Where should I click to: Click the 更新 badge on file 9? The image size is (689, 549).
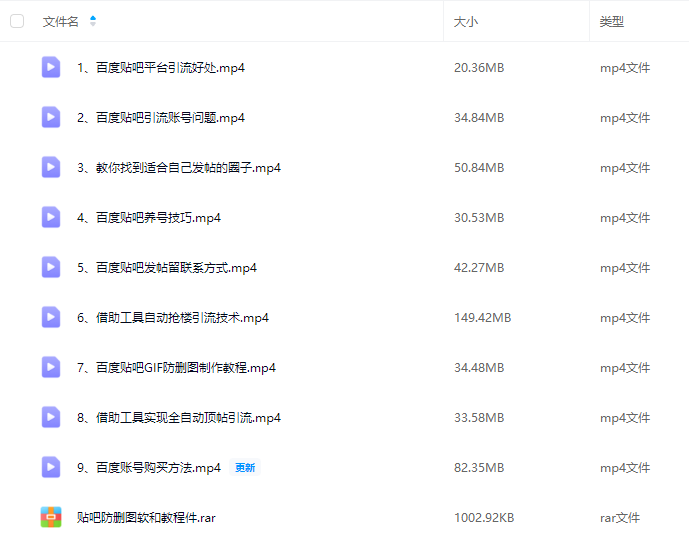coord(245,468)
